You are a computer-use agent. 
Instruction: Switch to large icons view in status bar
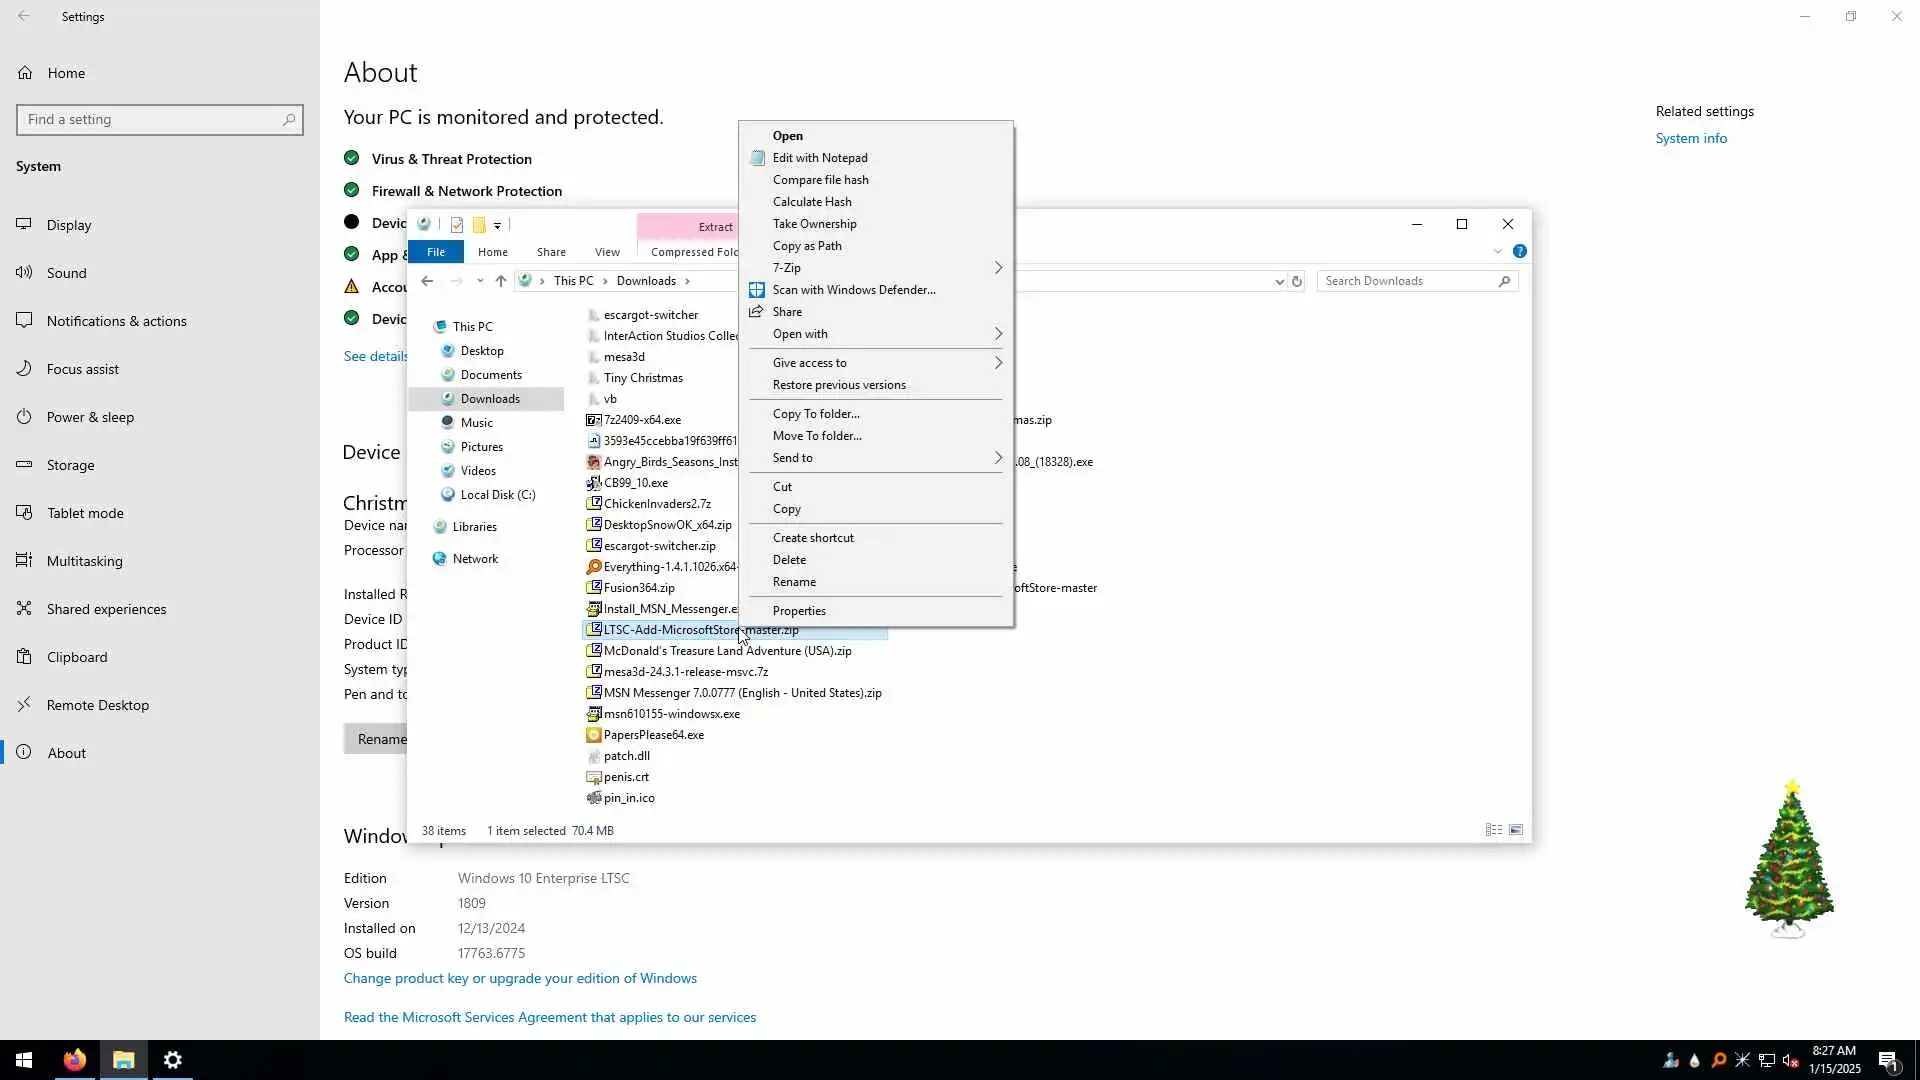pyautogui.click(x=1516, y=830)
